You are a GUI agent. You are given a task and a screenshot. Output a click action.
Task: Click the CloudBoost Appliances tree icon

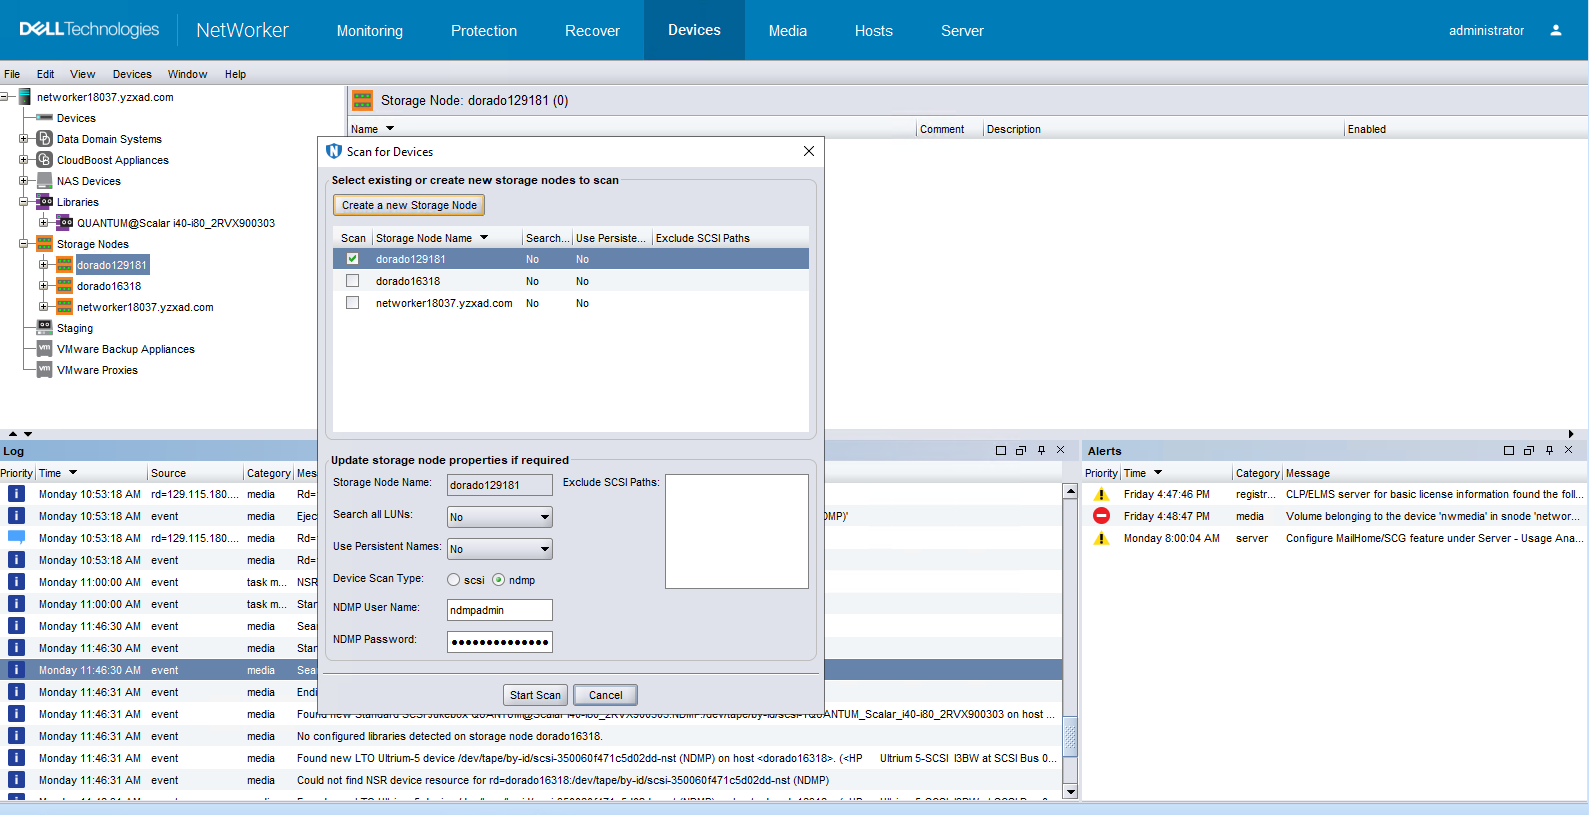coord(44,160)
